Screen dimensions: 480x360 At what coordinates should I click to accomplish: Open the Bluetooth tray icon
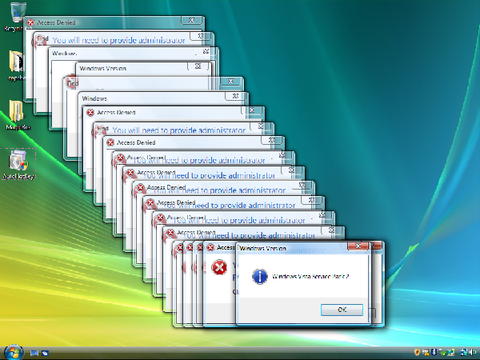coord(434,352)
